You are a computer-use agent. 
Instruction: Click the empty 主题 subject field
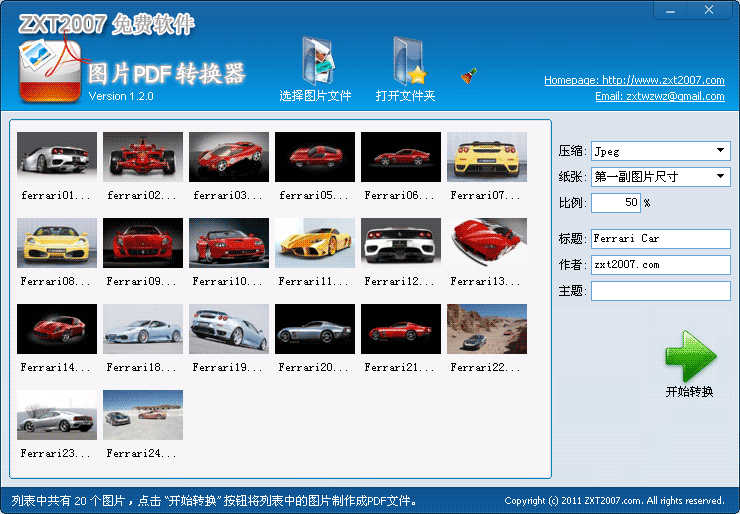[x=661, y=291]
